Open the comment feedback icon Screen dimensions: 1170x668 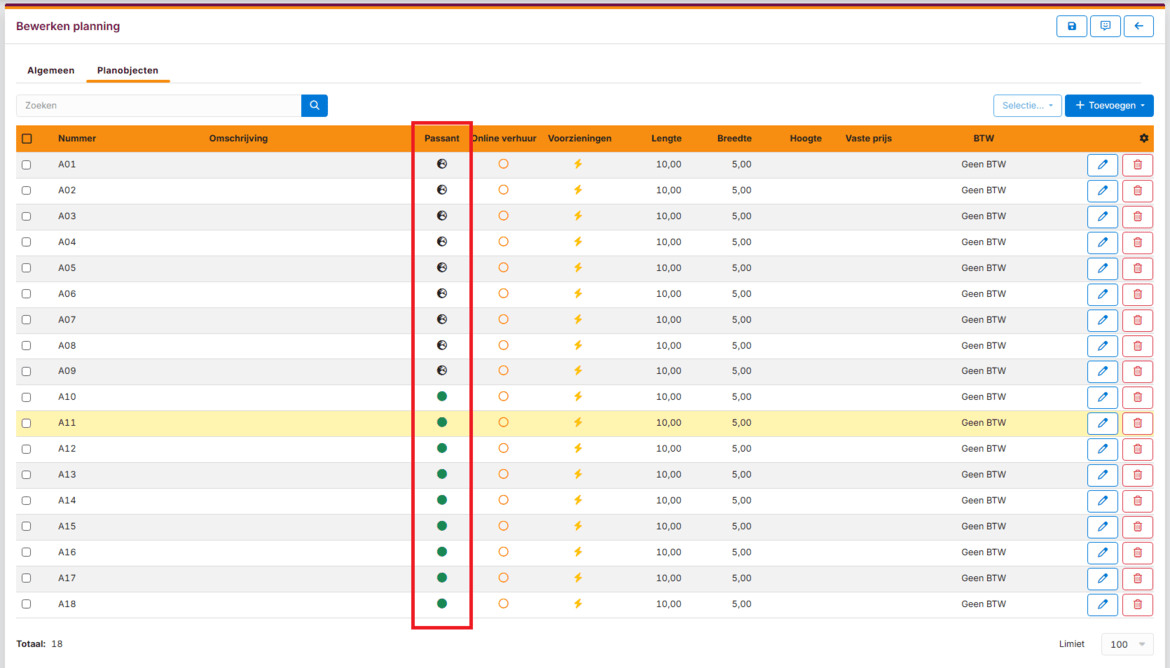[1105, 26]
